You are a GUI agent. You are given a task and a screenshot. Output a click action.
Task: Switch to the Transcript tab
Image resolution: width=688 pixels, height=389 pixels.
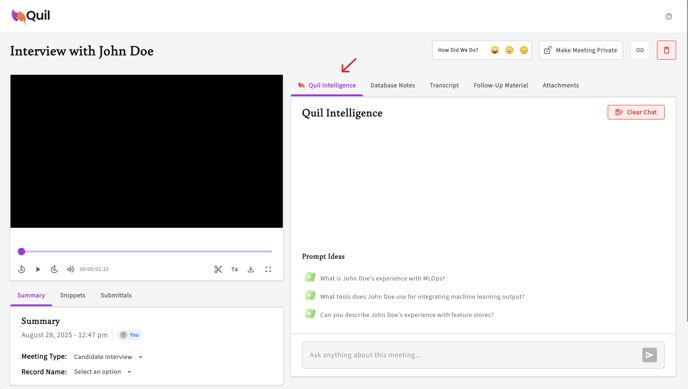click(x=444, y=85)
